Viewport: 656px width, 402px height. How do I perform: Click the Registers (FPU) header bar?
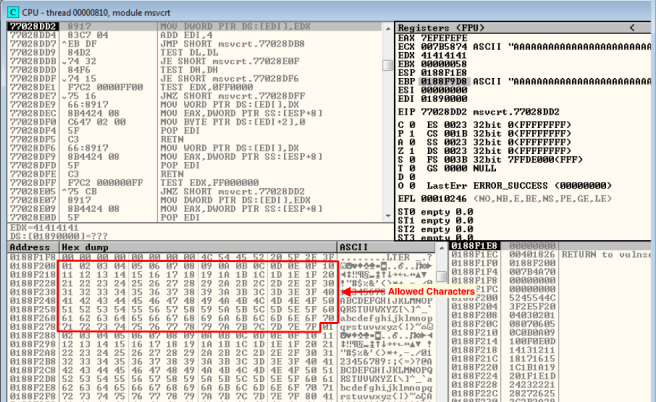(520, 27)
